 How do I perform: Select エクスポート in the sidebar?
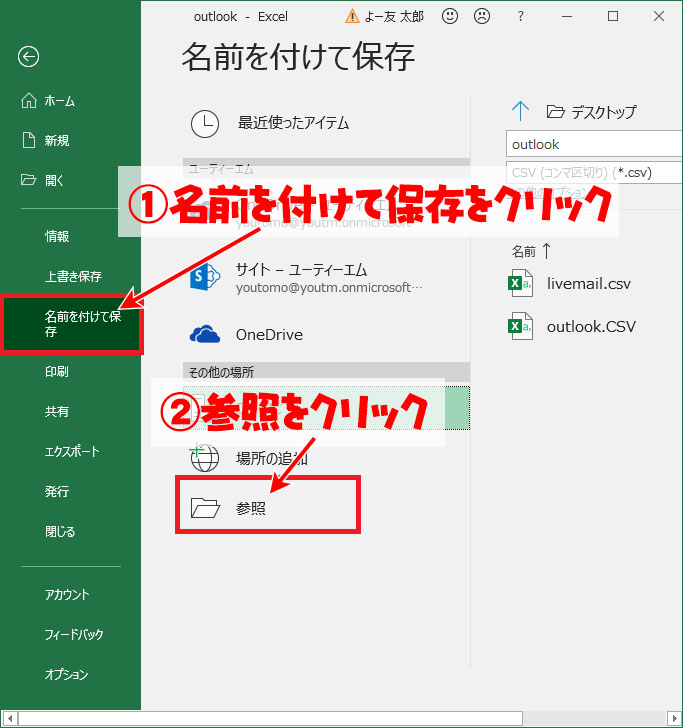click(x=70, y=451)
